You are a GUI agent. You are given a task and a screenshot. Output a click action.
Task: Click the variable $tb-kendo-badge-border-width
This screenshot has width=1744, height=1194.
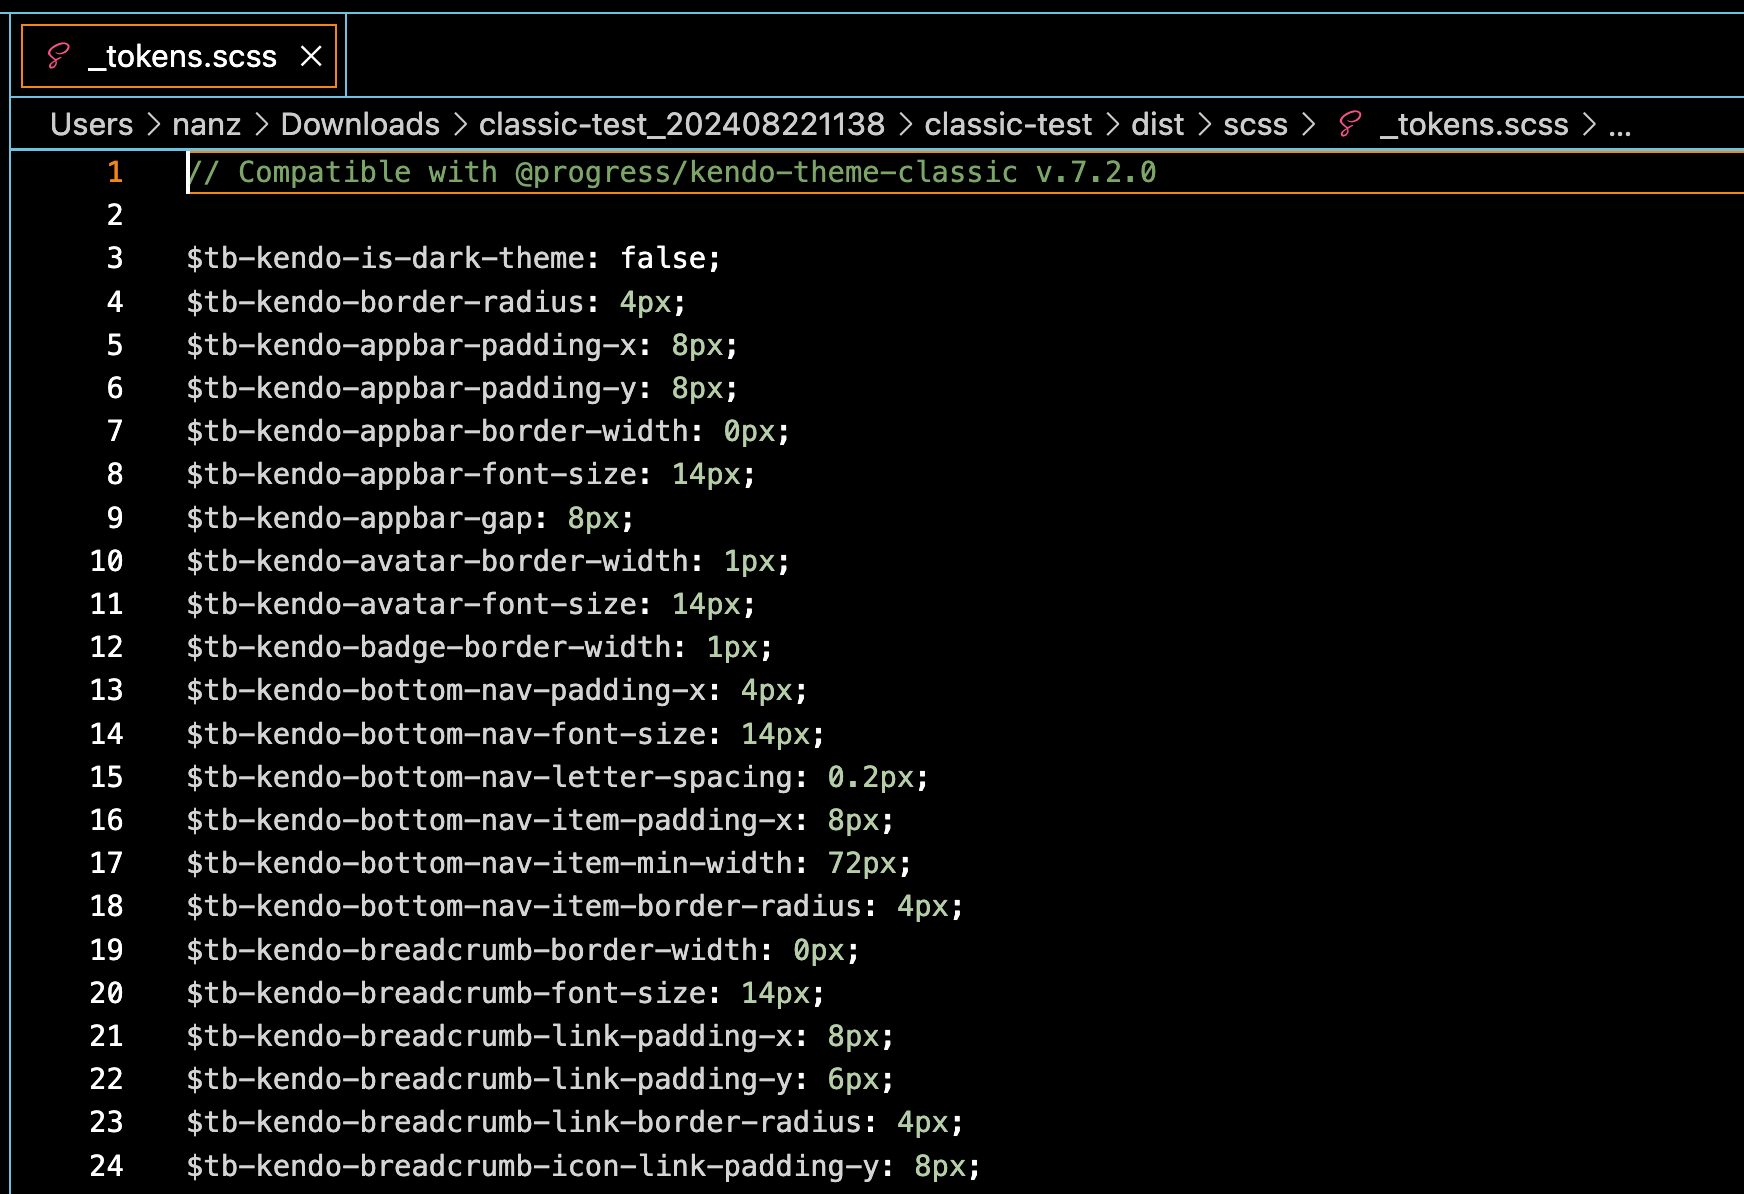tap(428, 647)
